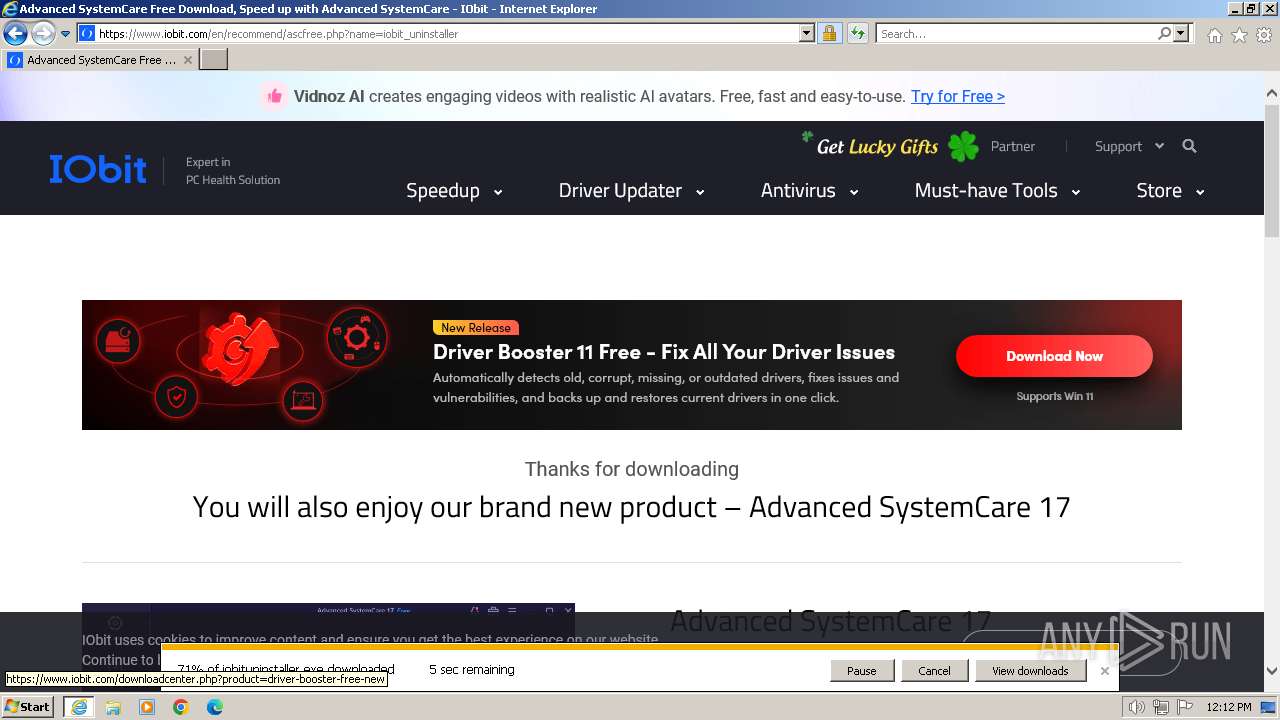Close the Advanced SystemCare tab
Viewport: 1280px width, 720px height.
click(x=188, y=60)
